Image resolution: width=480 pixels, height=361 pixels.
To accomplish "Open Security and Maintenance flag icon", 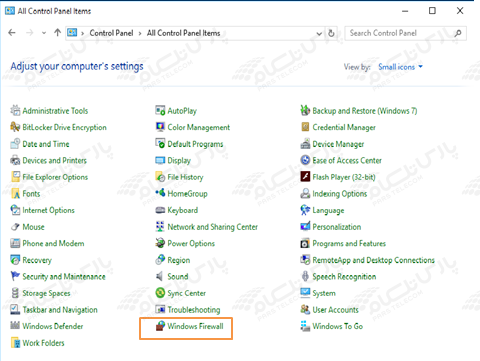I will [15, 276].
